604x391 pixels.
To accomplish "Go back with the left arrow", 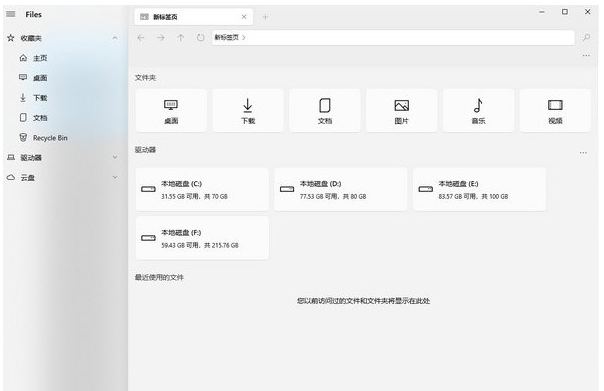I will 141,37.
